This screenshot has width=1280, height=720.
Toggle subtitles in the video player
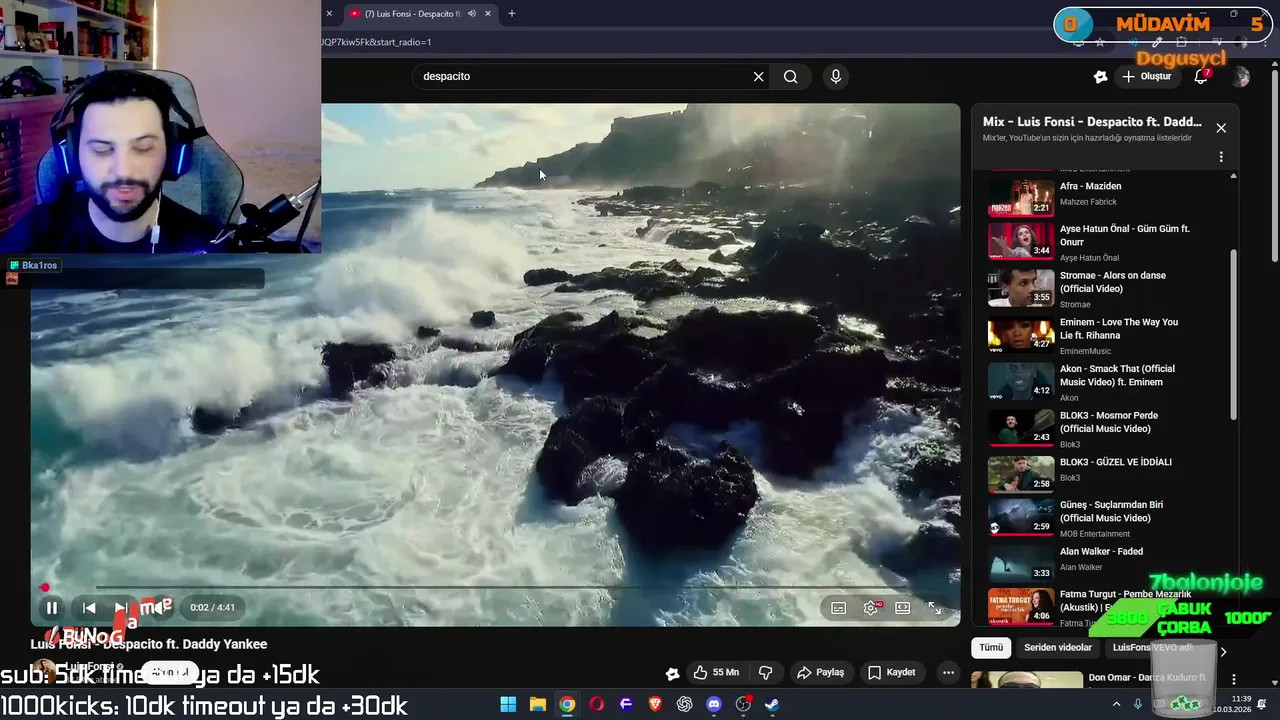point(838,607)
